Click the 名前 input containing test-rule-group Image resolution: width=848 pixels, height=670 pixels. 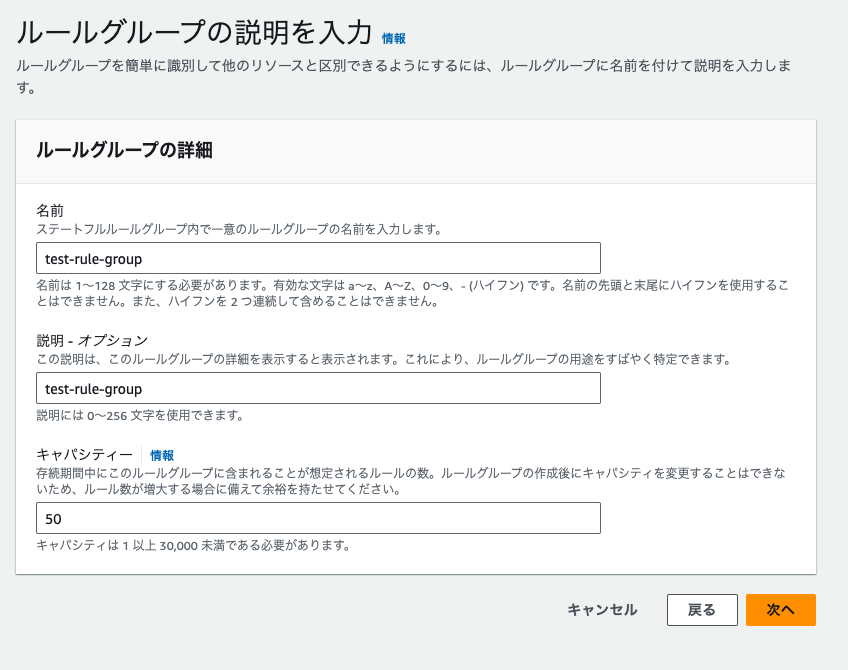318,258
